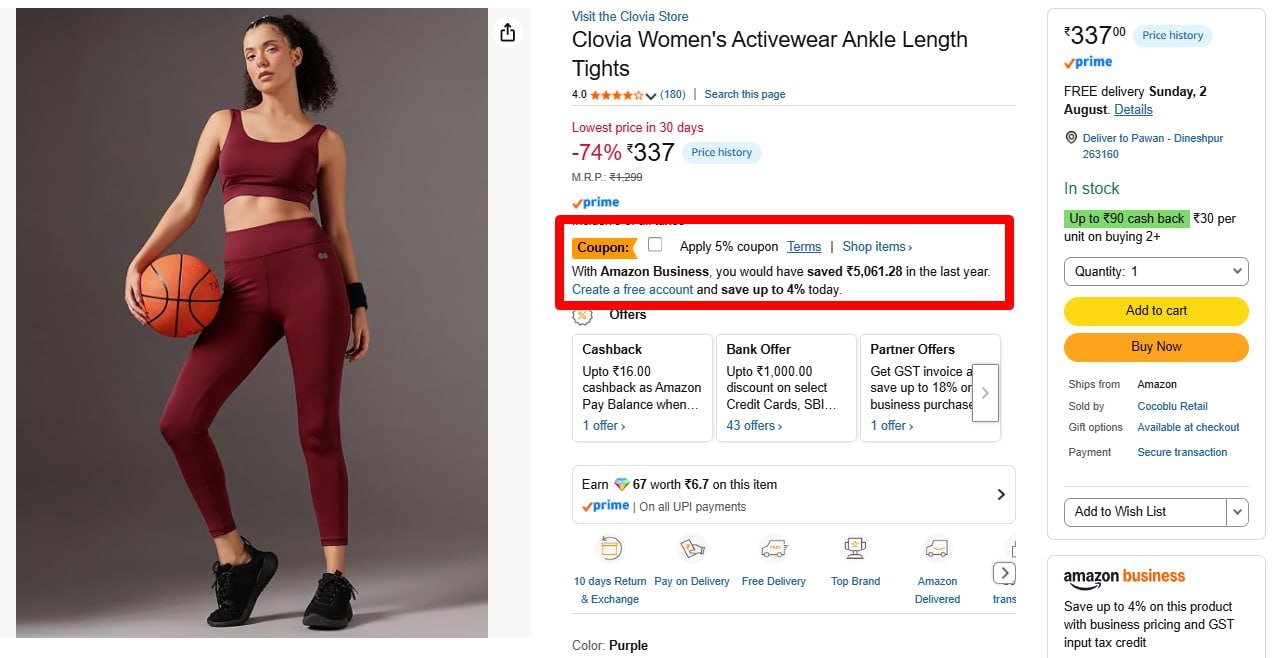This screenshot has height=658, width=1274.
Task: Tick the Apply 5% coupon checkbox
Action: (x=655, y=245)
